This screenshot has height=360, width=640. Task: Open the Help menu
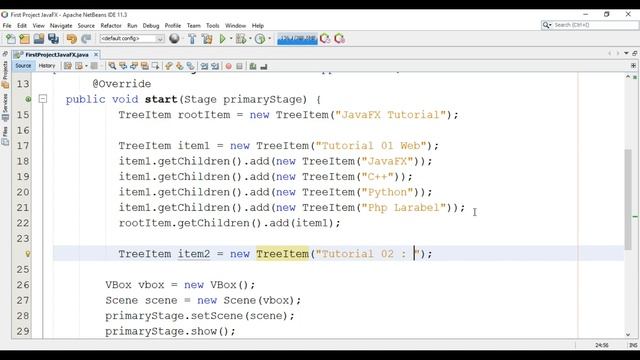click(258, 25)
